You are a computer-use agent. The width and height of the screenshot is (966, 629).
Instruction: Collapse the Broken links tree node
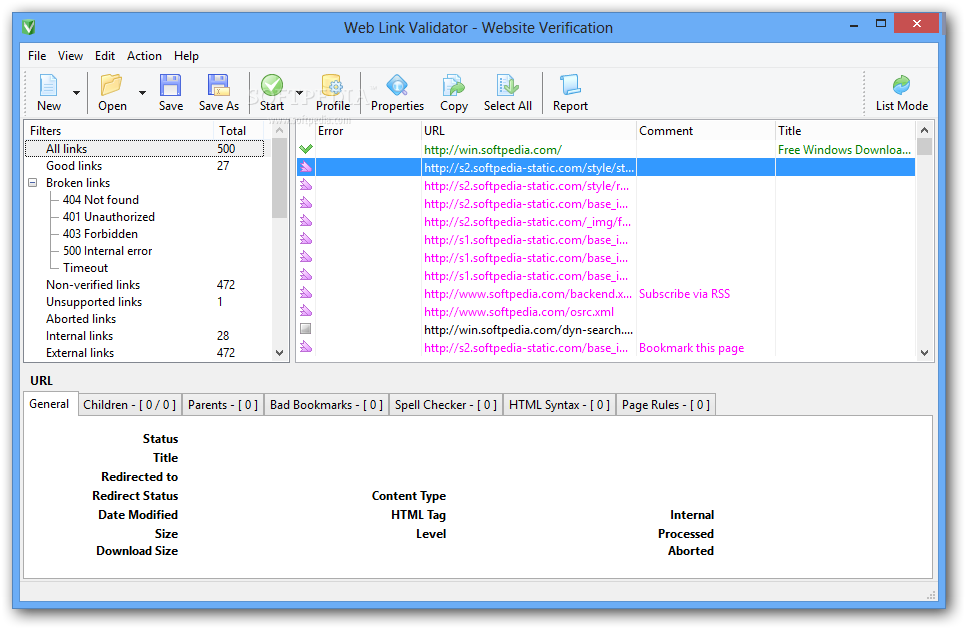coord(33,183)
